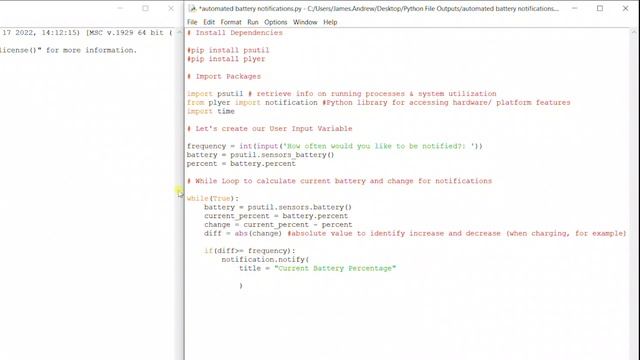Screen dimensions: 640x360
Task: Click the shell window scrollbar up arrow
Action: coord(179,32)
